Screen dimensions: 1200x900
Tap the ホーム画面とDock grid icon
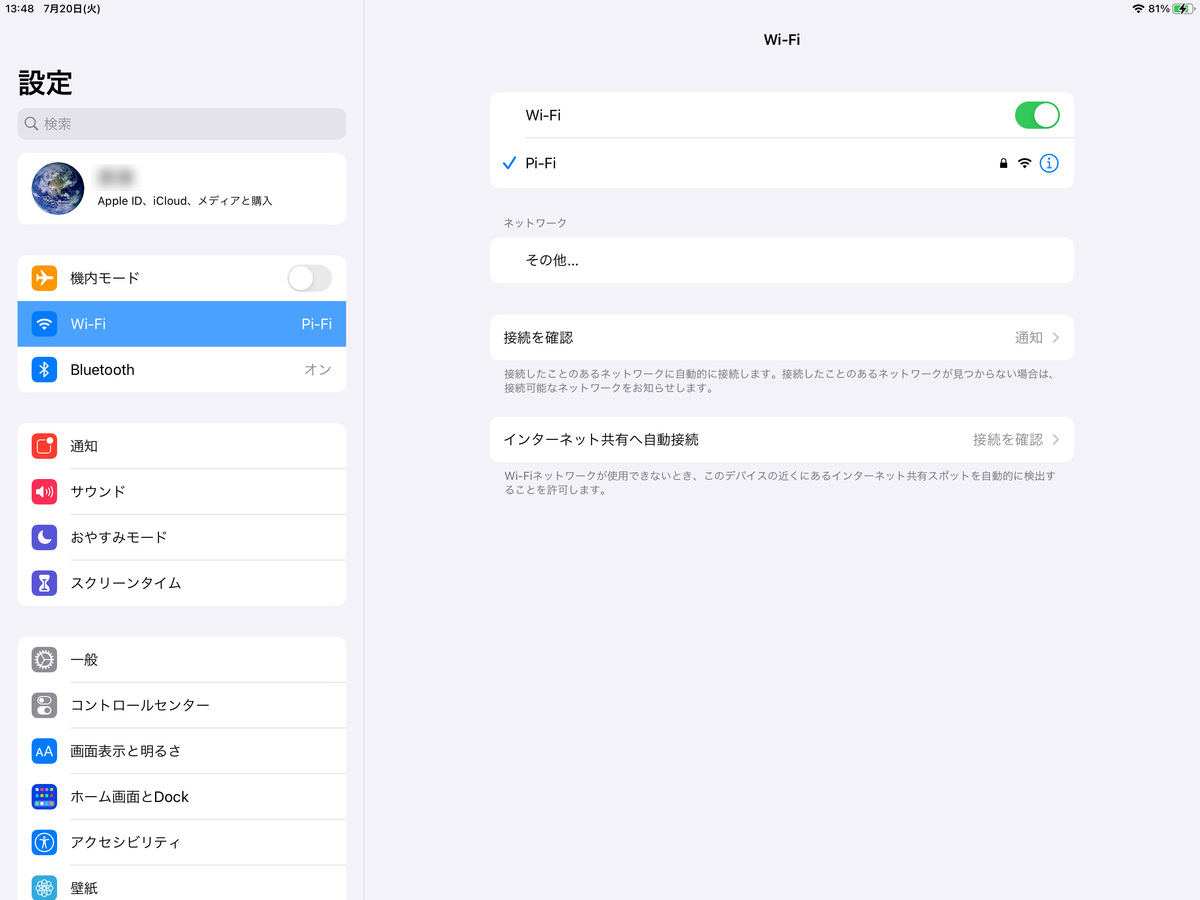click(44, 797)
